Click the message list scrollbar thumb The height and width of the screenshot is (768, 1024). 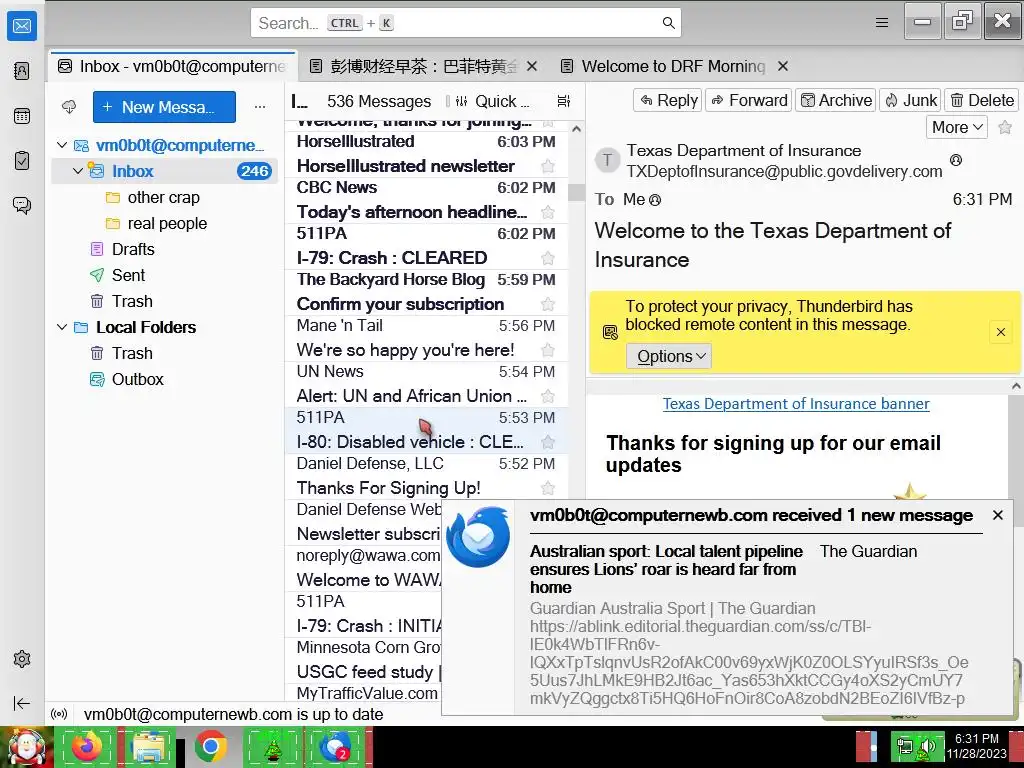[x=576, y=192]
